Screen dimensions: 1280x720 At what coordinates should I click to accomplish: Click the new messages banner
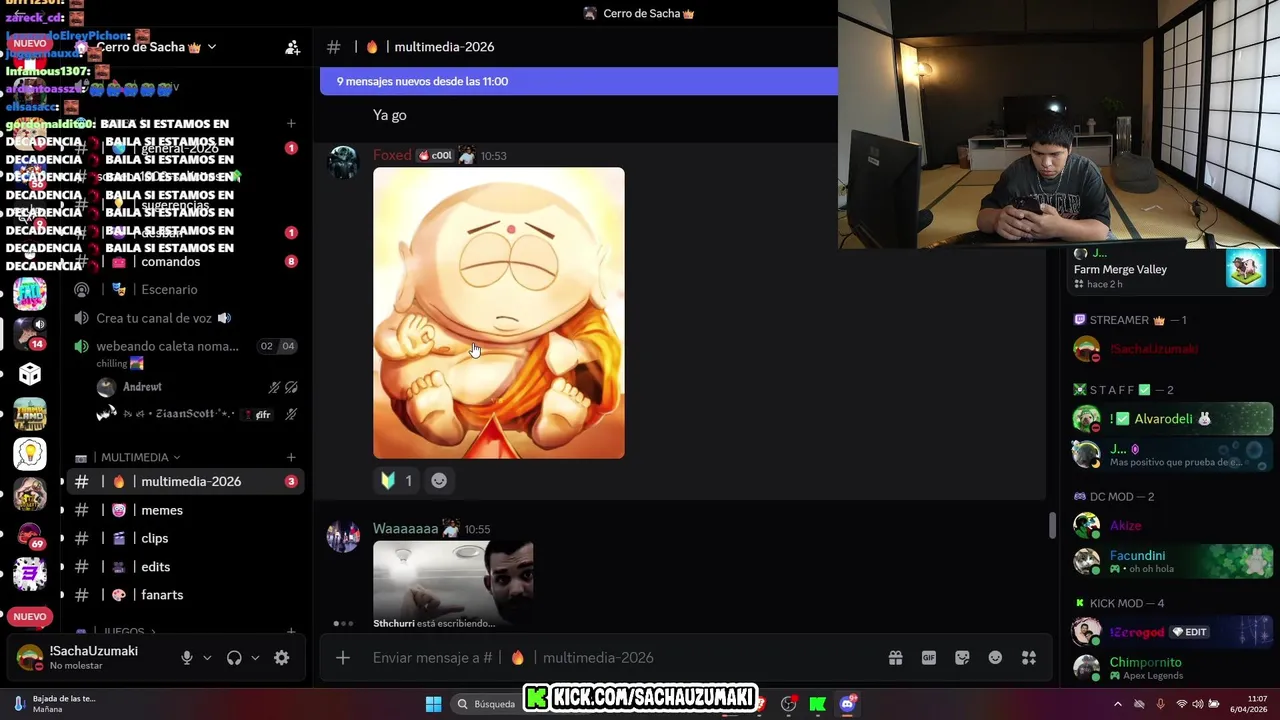578,81
